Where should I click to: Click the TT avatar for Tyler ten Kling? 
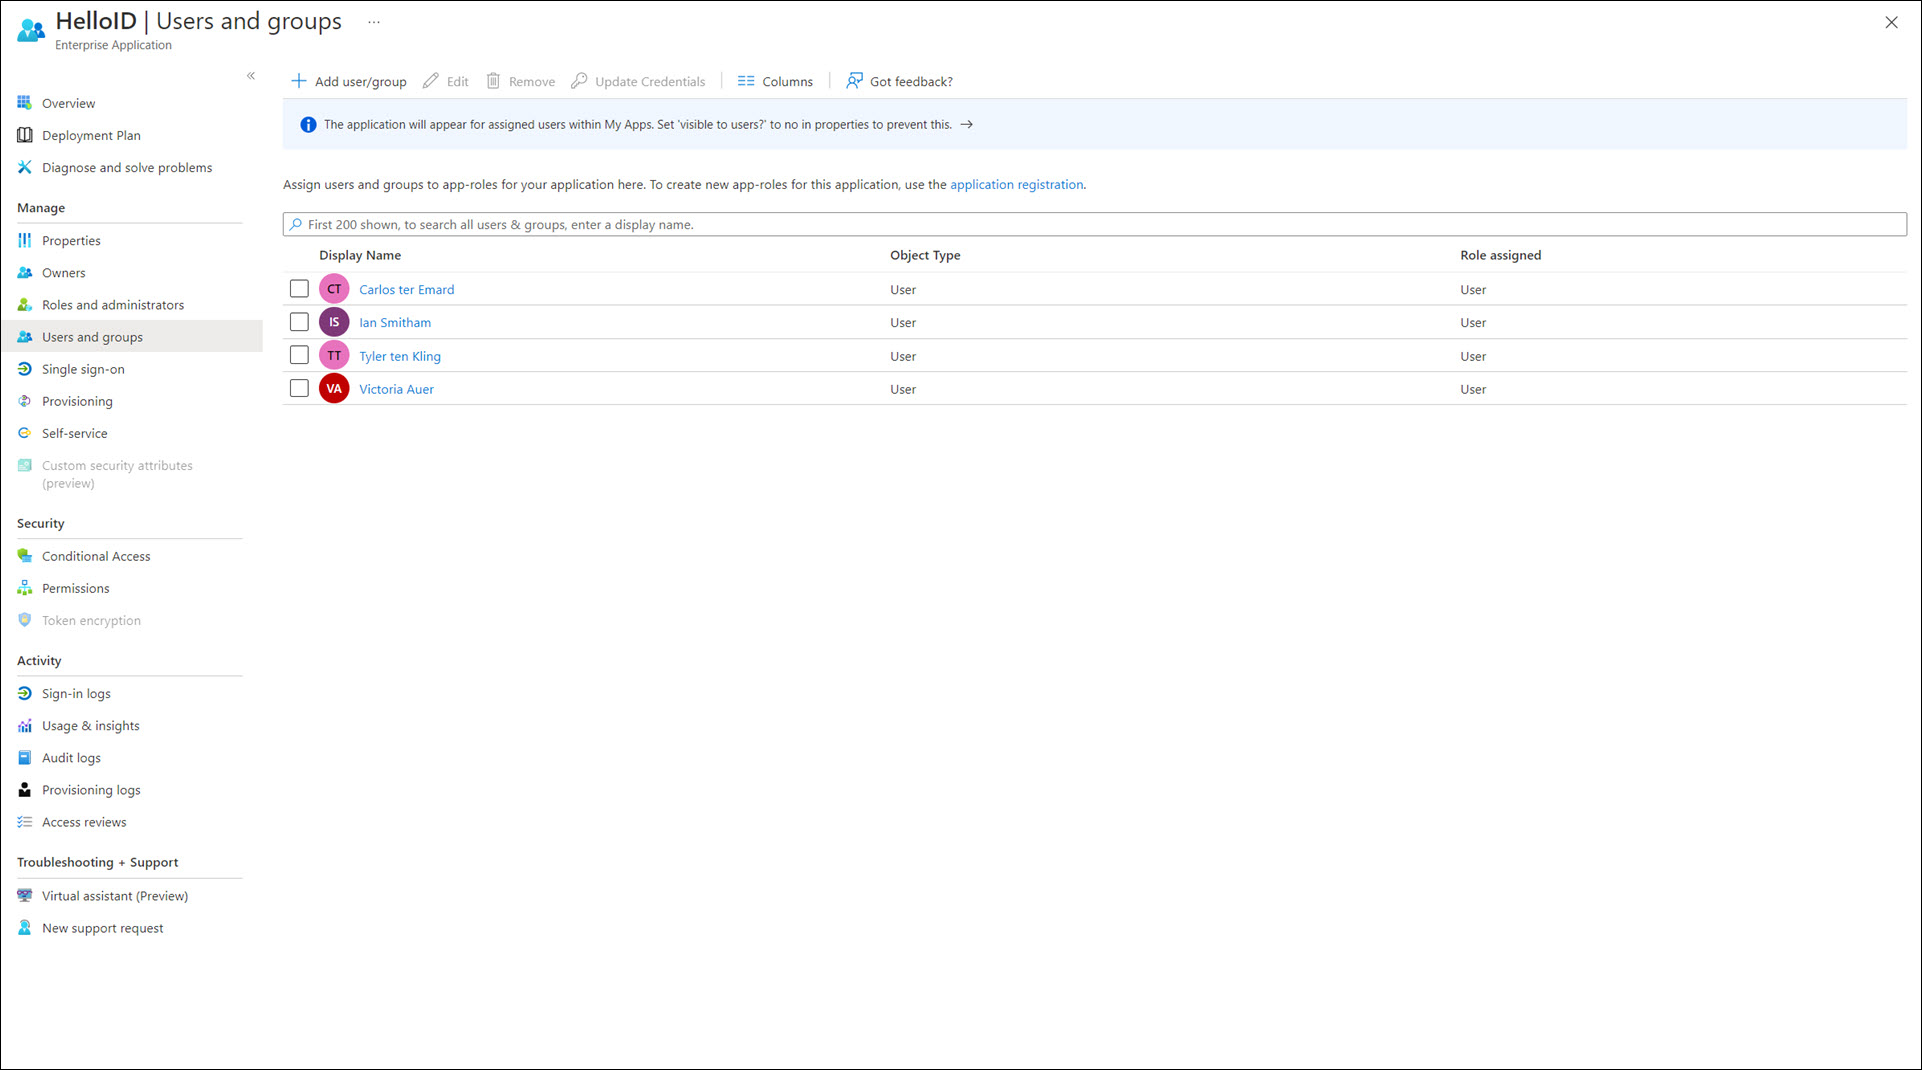334,355
